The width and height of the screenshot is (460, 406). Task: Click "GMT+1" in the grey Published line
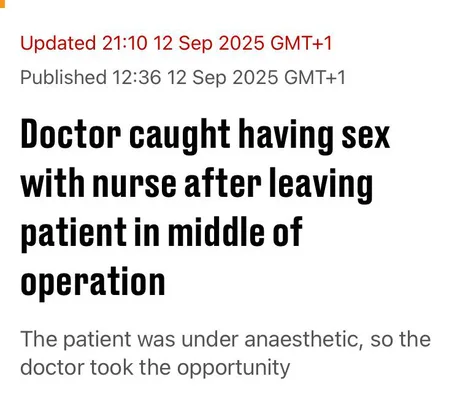click(315, 77)
